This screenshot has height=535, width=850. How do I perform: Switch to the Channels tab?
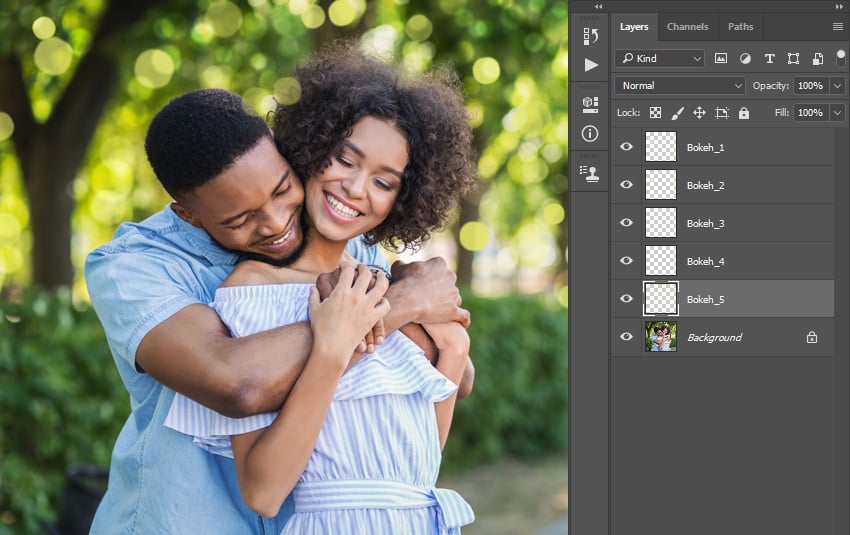click(687, 27)
